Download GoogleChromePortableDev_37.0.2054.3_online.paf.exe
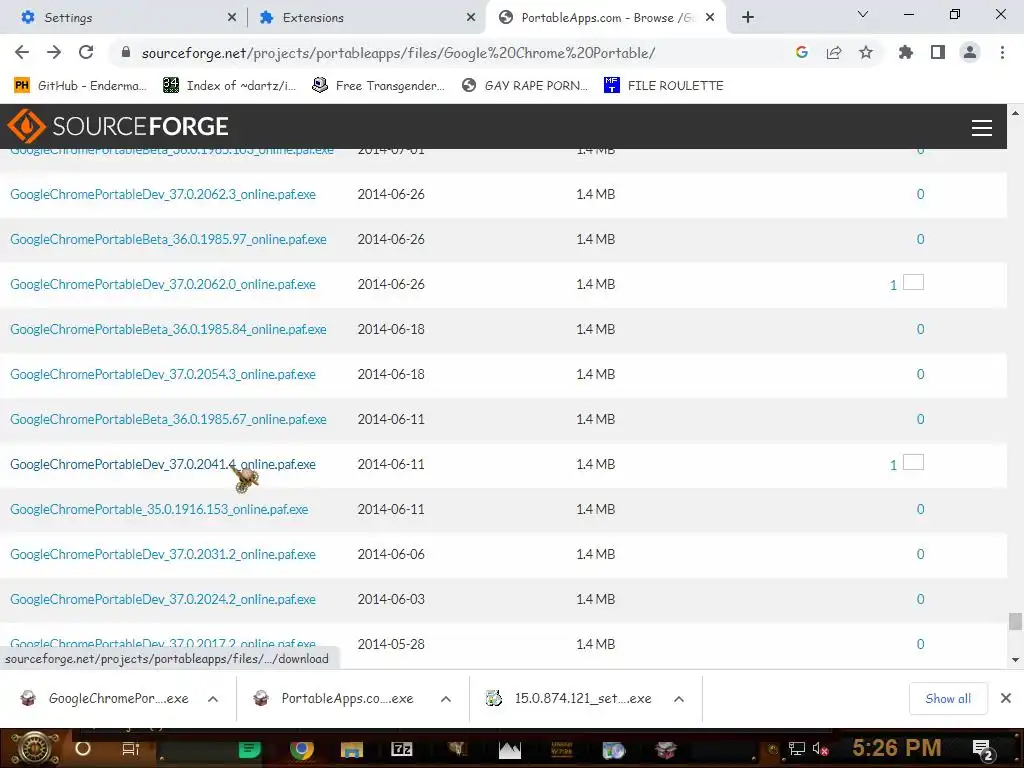The image size is (1024, 768). point(163,374)
